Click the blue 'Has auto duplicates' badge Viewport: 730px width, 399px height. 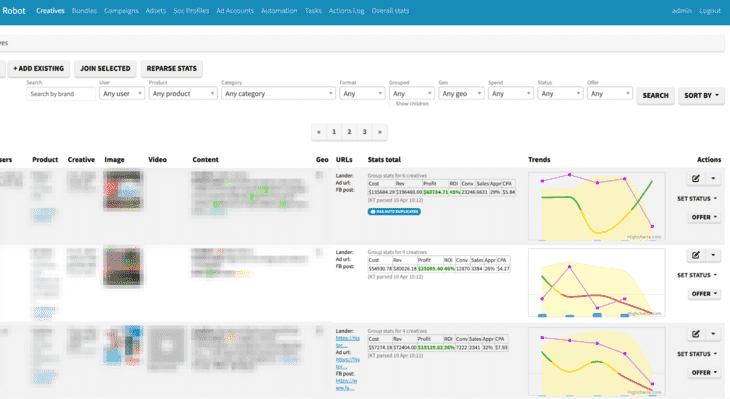(x=394, y=211)
